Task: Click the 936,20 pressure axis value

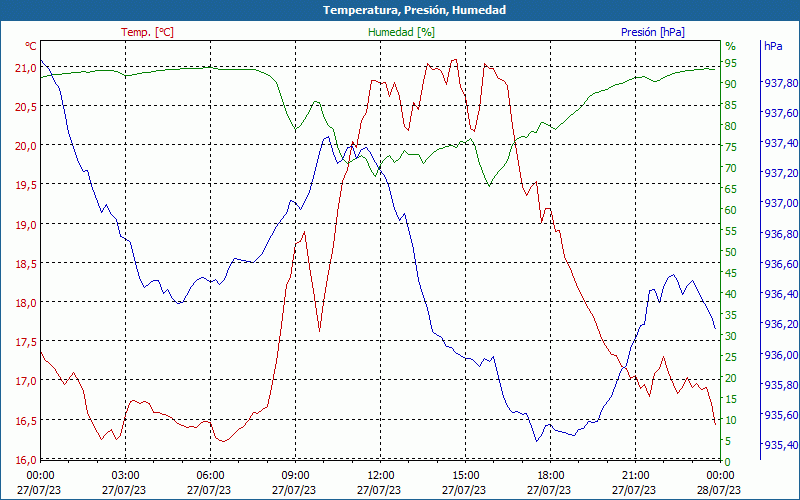Action: pos(780,324)
